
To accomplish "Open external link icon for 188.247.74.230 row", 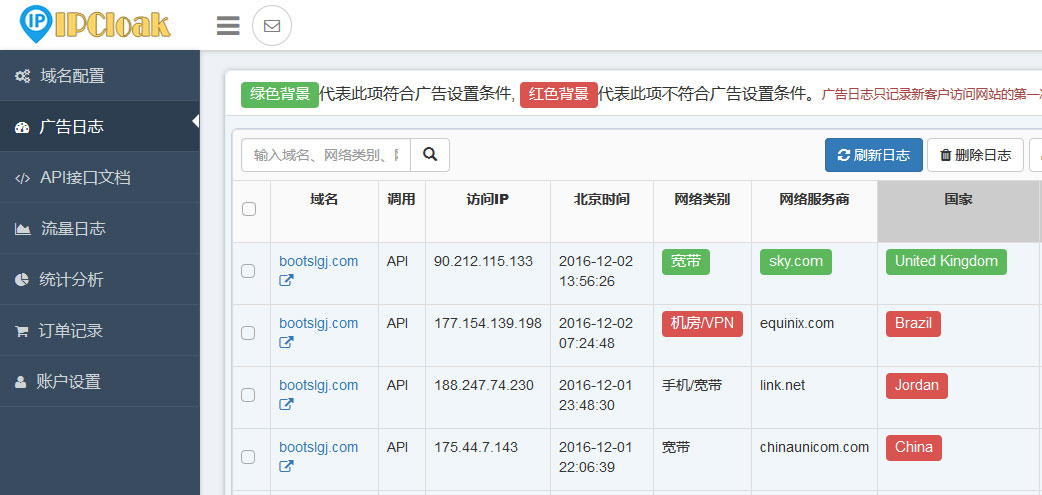I will coord(286,405).
